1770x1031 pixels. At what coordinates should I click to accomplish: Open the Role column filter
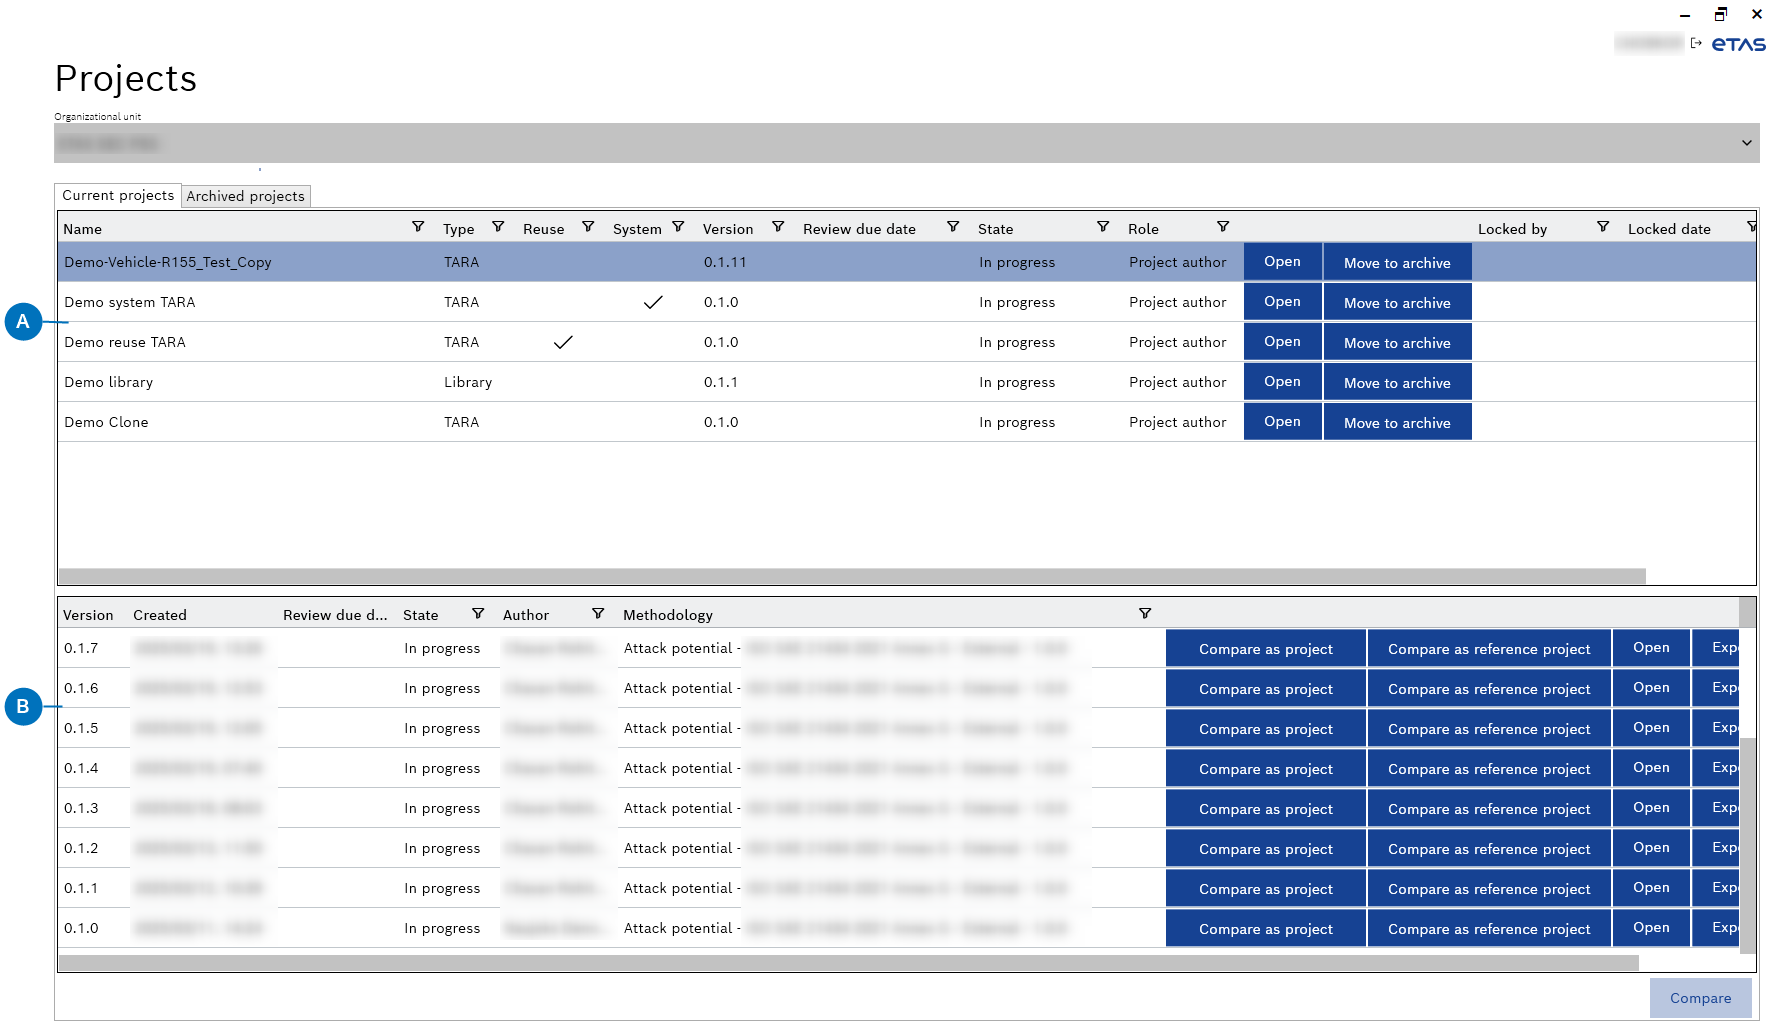point(1223,227)
